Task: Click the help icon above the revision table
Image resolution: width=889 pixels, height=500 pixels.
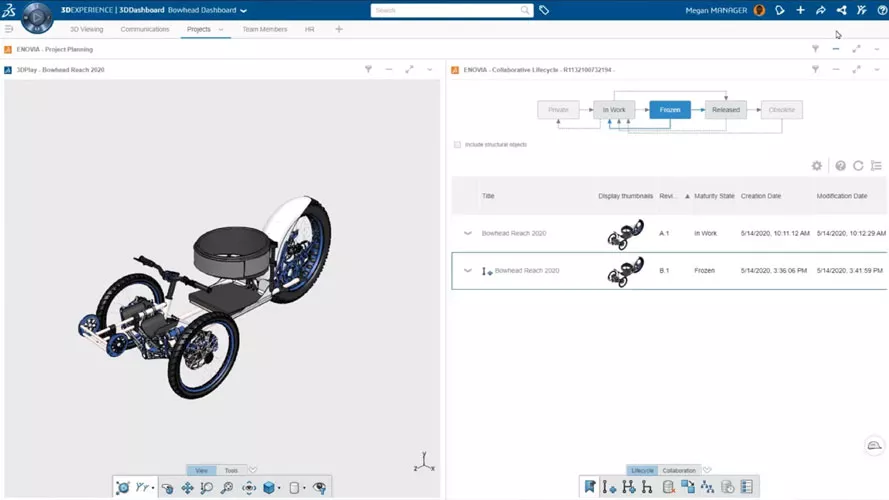Action: click(x=840, y=166)
